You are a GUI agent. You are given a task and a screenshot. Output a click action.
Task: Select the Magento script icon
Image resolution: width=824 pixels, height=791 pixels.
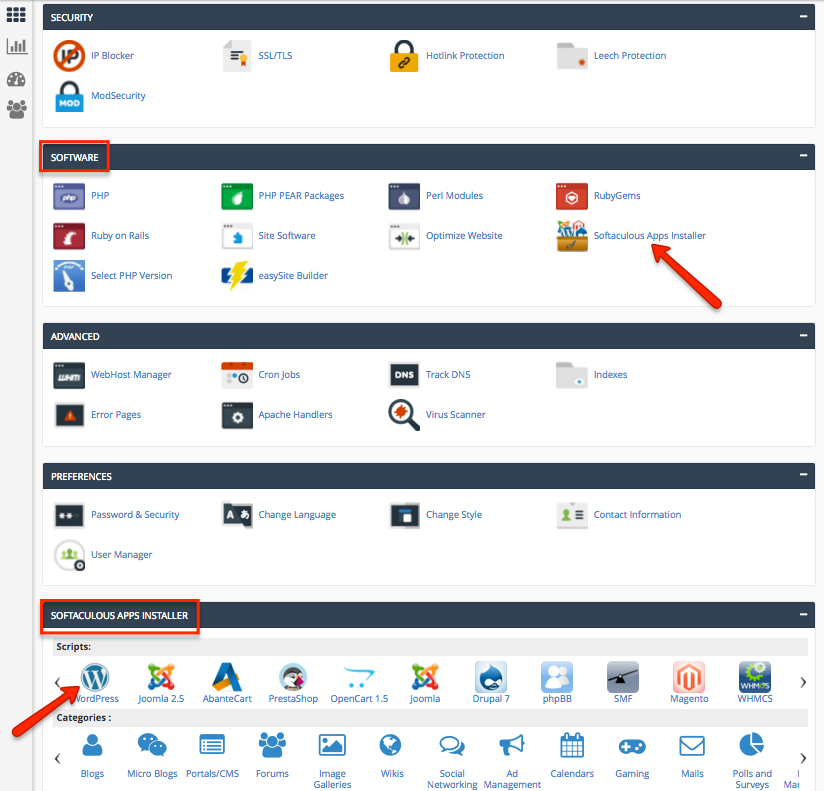[689, 677]
